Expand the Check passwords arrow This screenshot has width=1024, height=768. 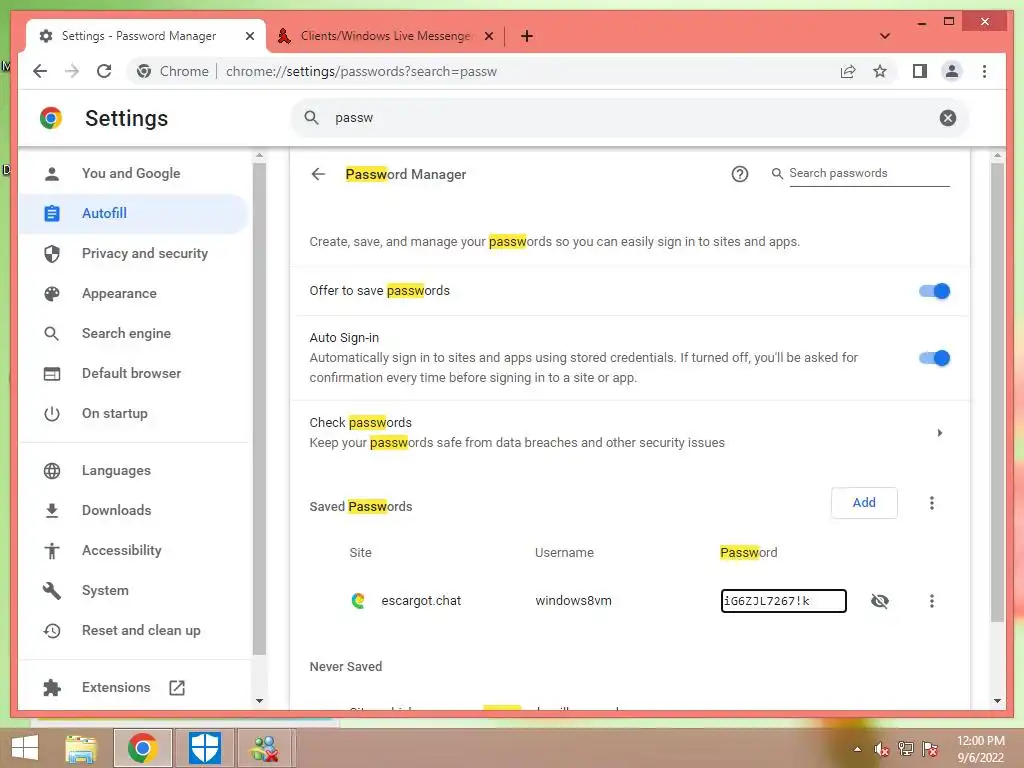939,432
